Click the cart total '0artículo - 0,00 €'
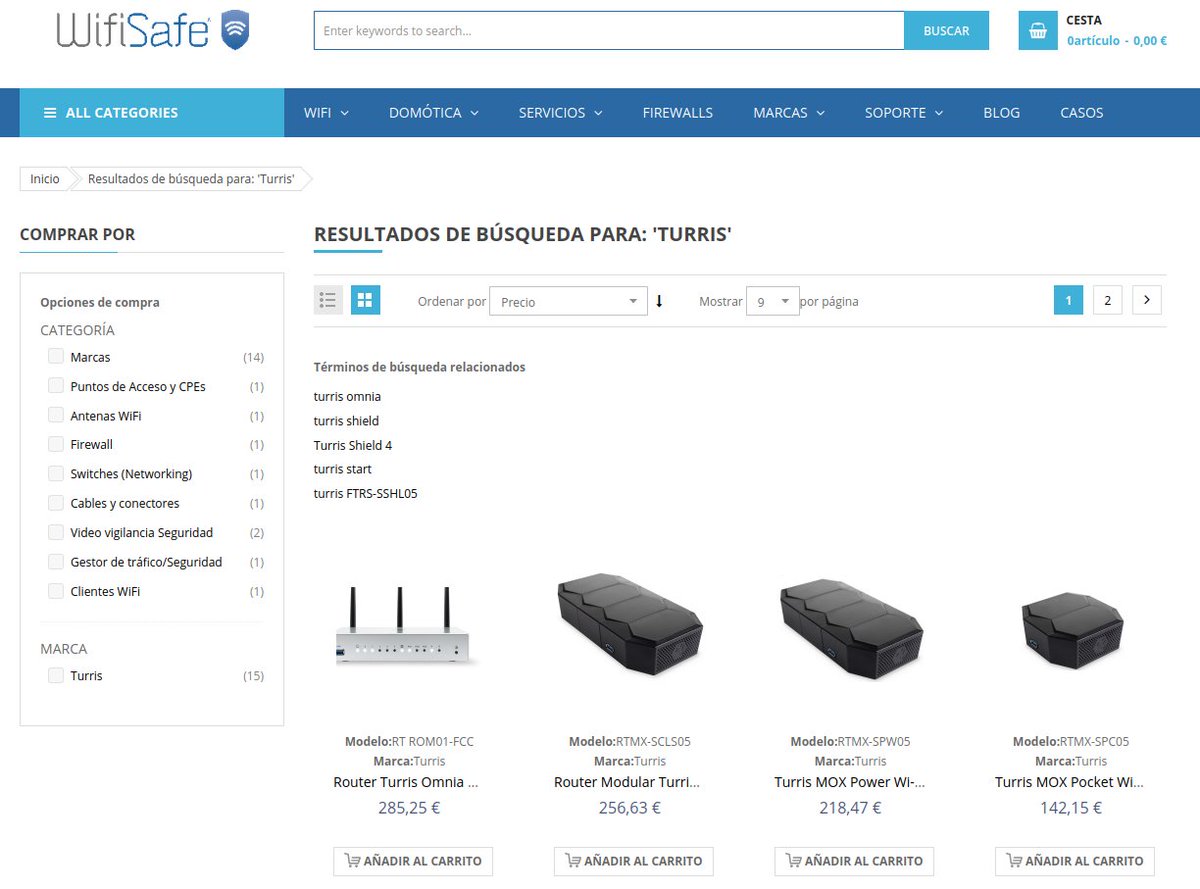 (1117, 41)
